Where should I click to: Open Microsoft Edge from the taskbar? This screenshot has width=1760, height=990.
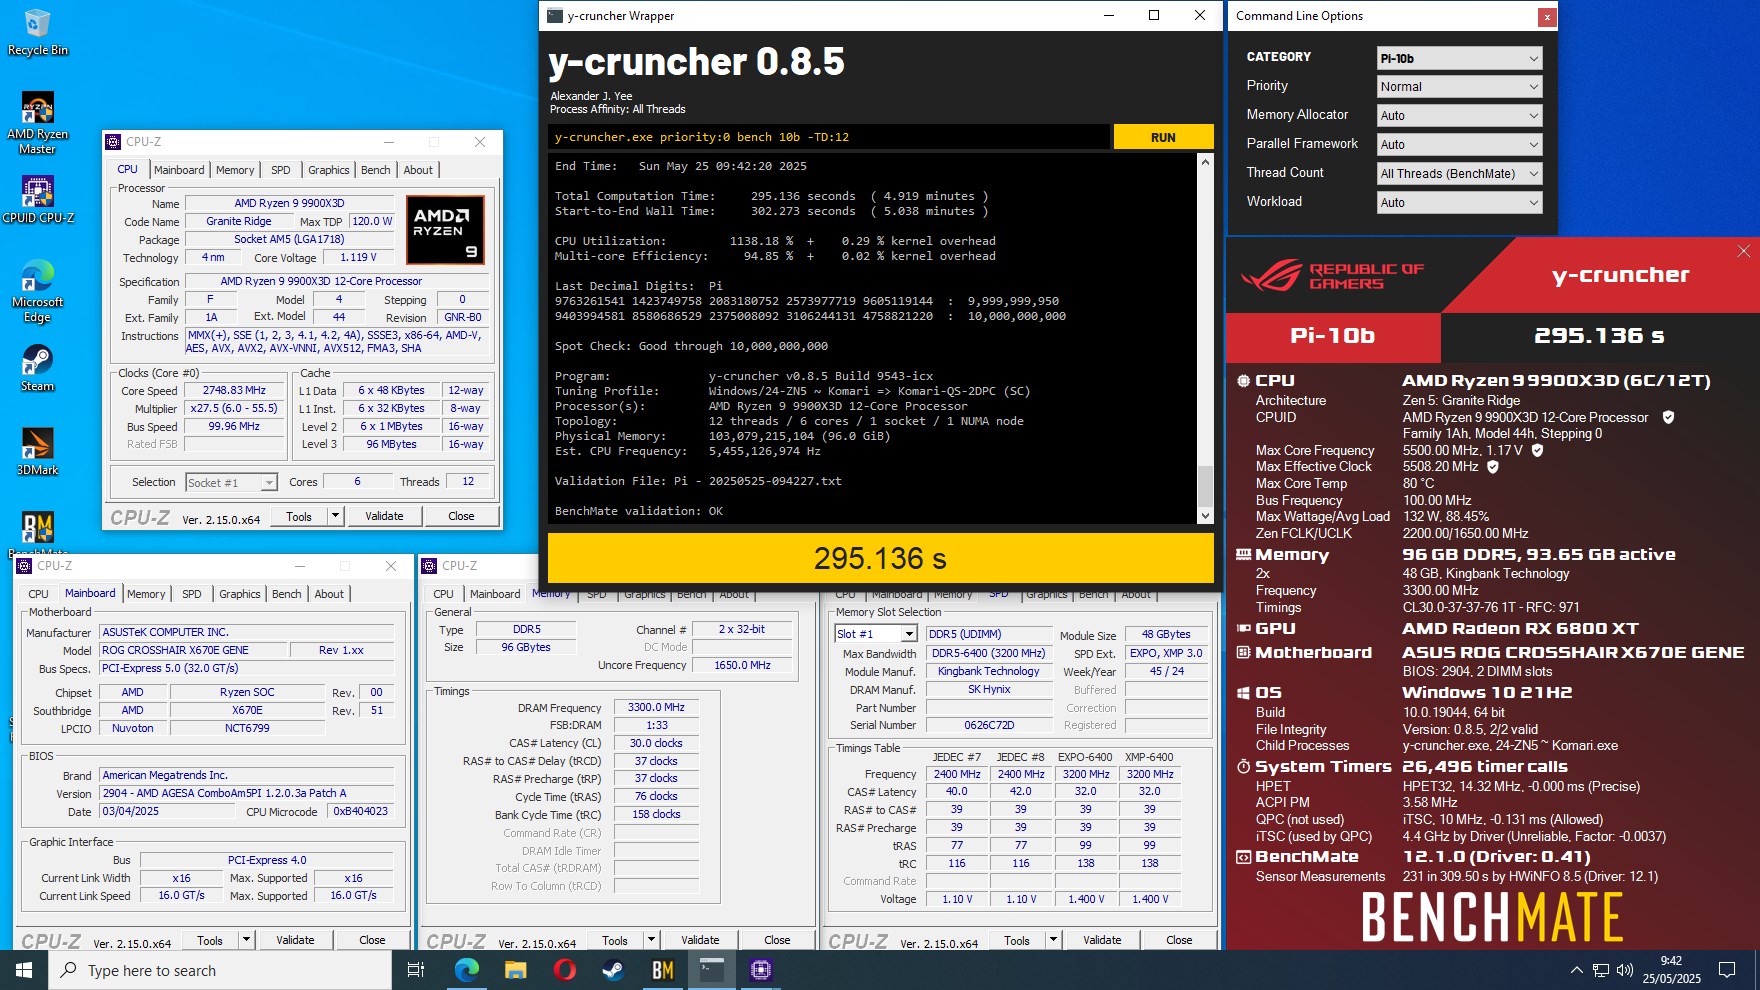(x=466, y=970)
